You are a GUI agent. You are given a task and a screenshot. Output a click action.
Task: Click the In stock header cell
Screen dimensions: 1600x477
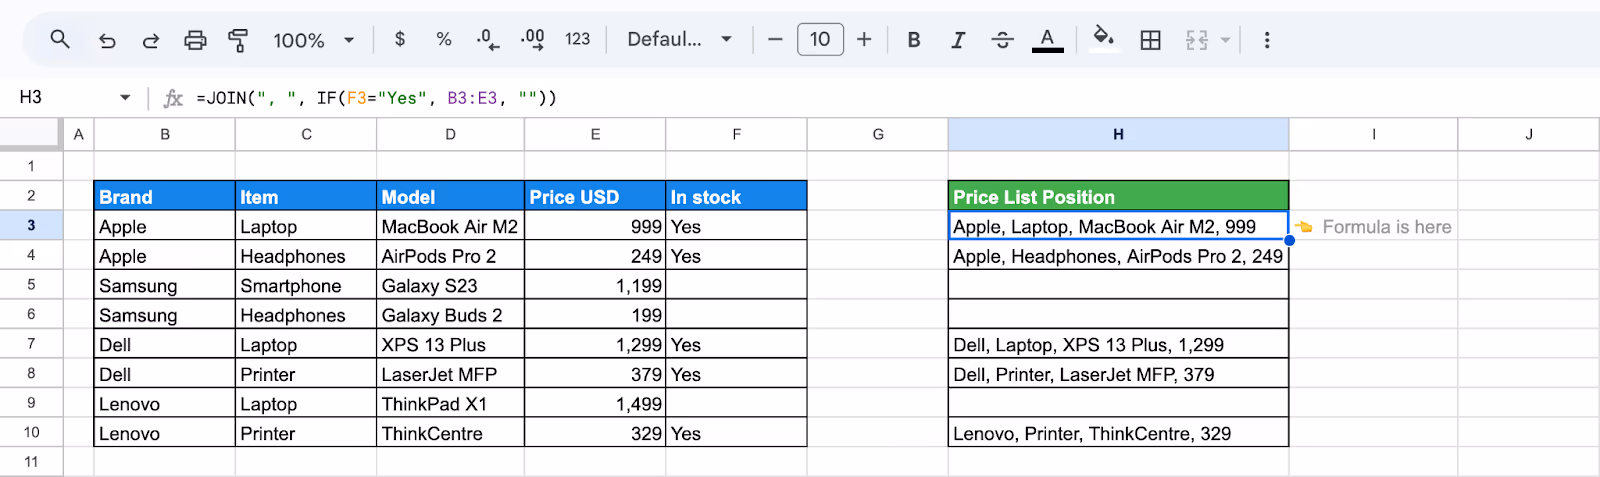pos(736,196)
